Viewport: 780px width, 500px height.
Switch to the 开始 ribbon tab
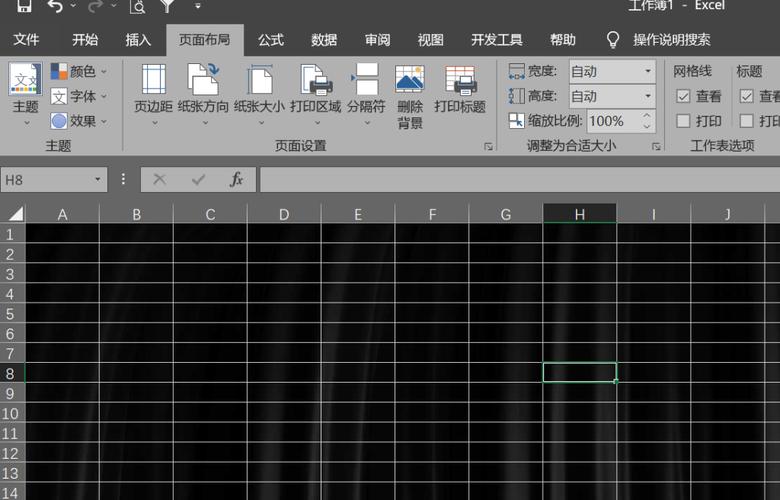pyautogui.click(x=85, y=40)
